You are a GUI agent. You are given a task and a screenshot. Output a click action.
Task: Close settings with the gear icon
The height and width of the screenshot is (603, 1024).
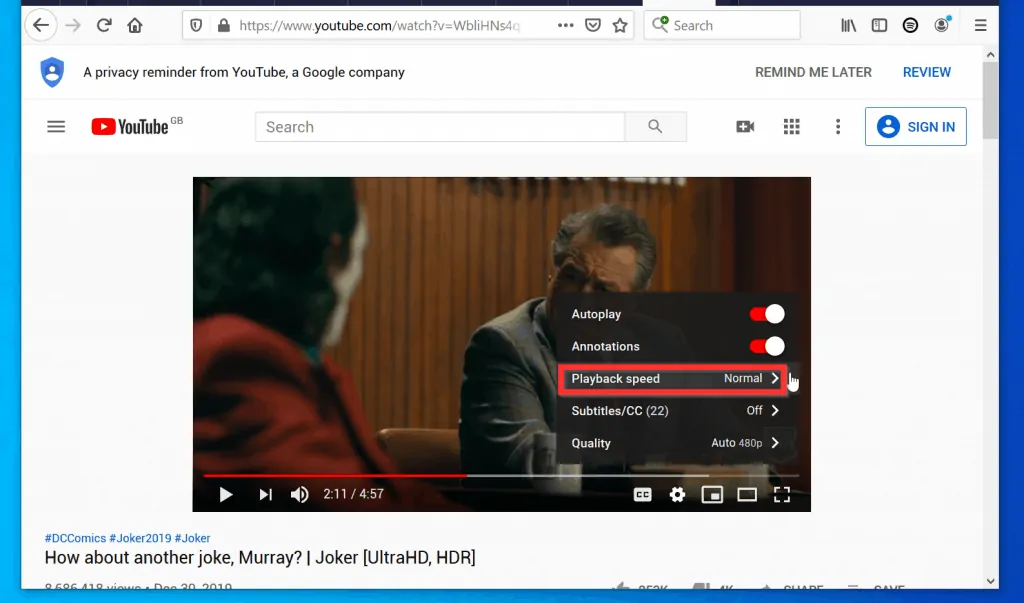(677, 495)
